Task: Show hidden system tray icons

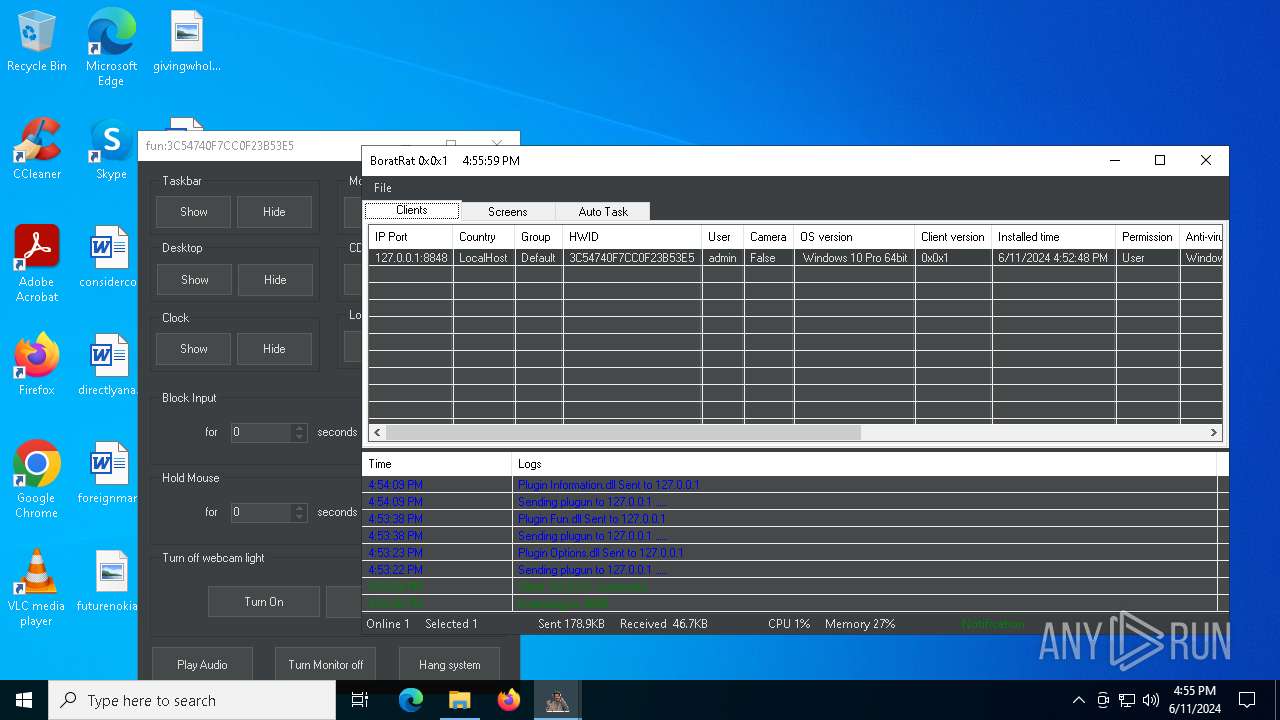Action: [1078, 700]
